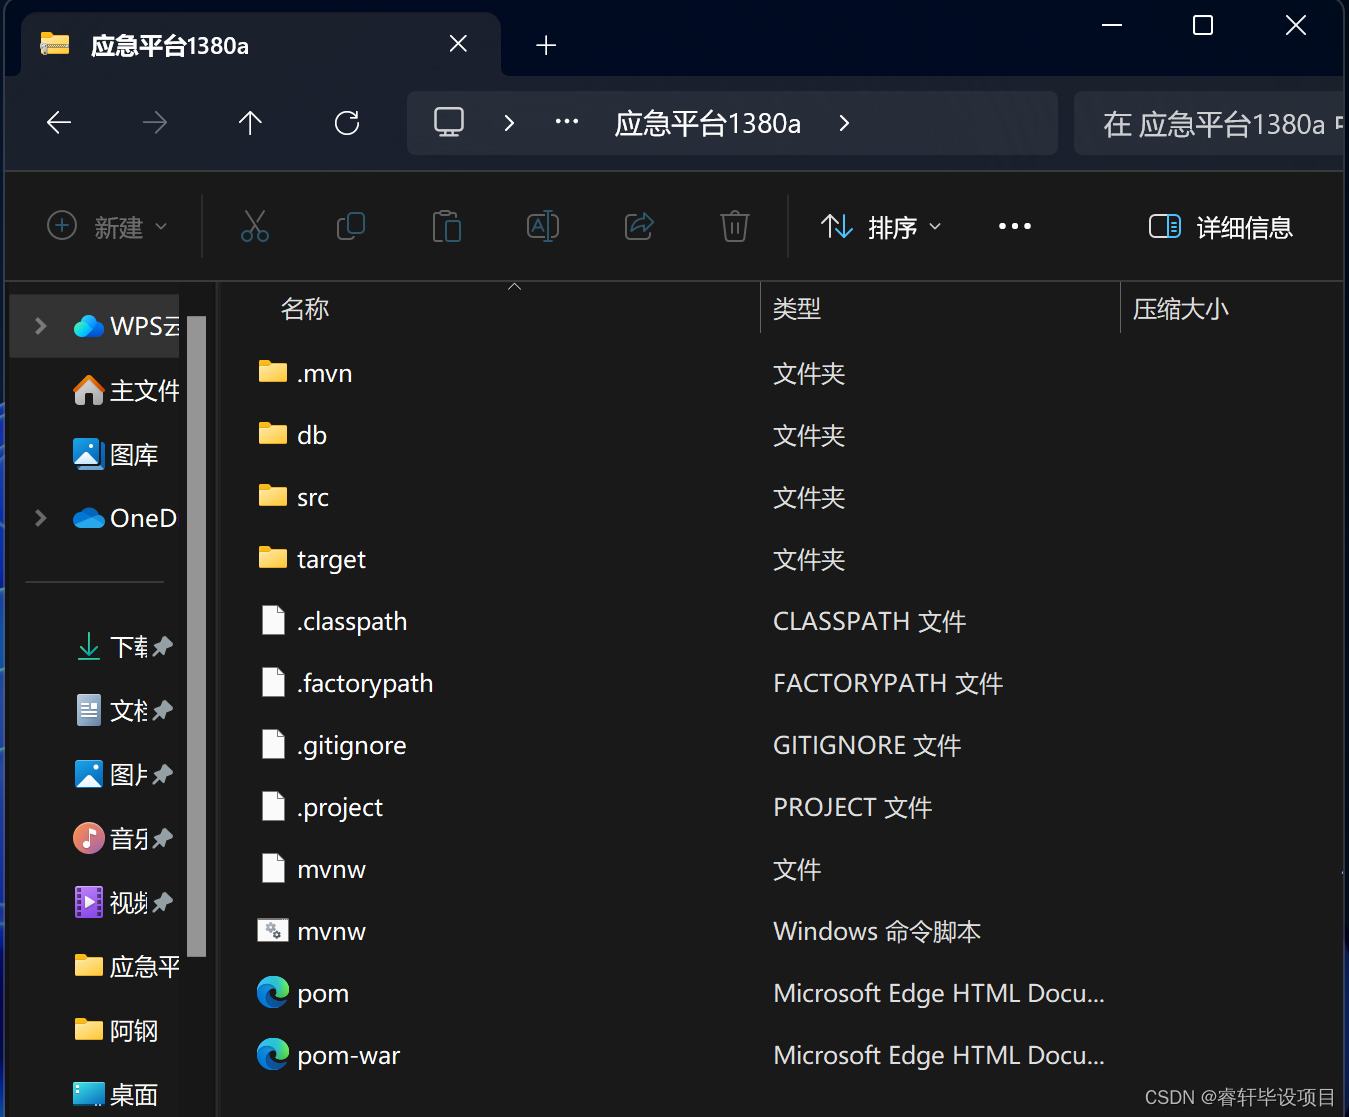Show more options via the ellipsis menu
Viewport: 1349px width, 1117px height.
coord(1015,226)
